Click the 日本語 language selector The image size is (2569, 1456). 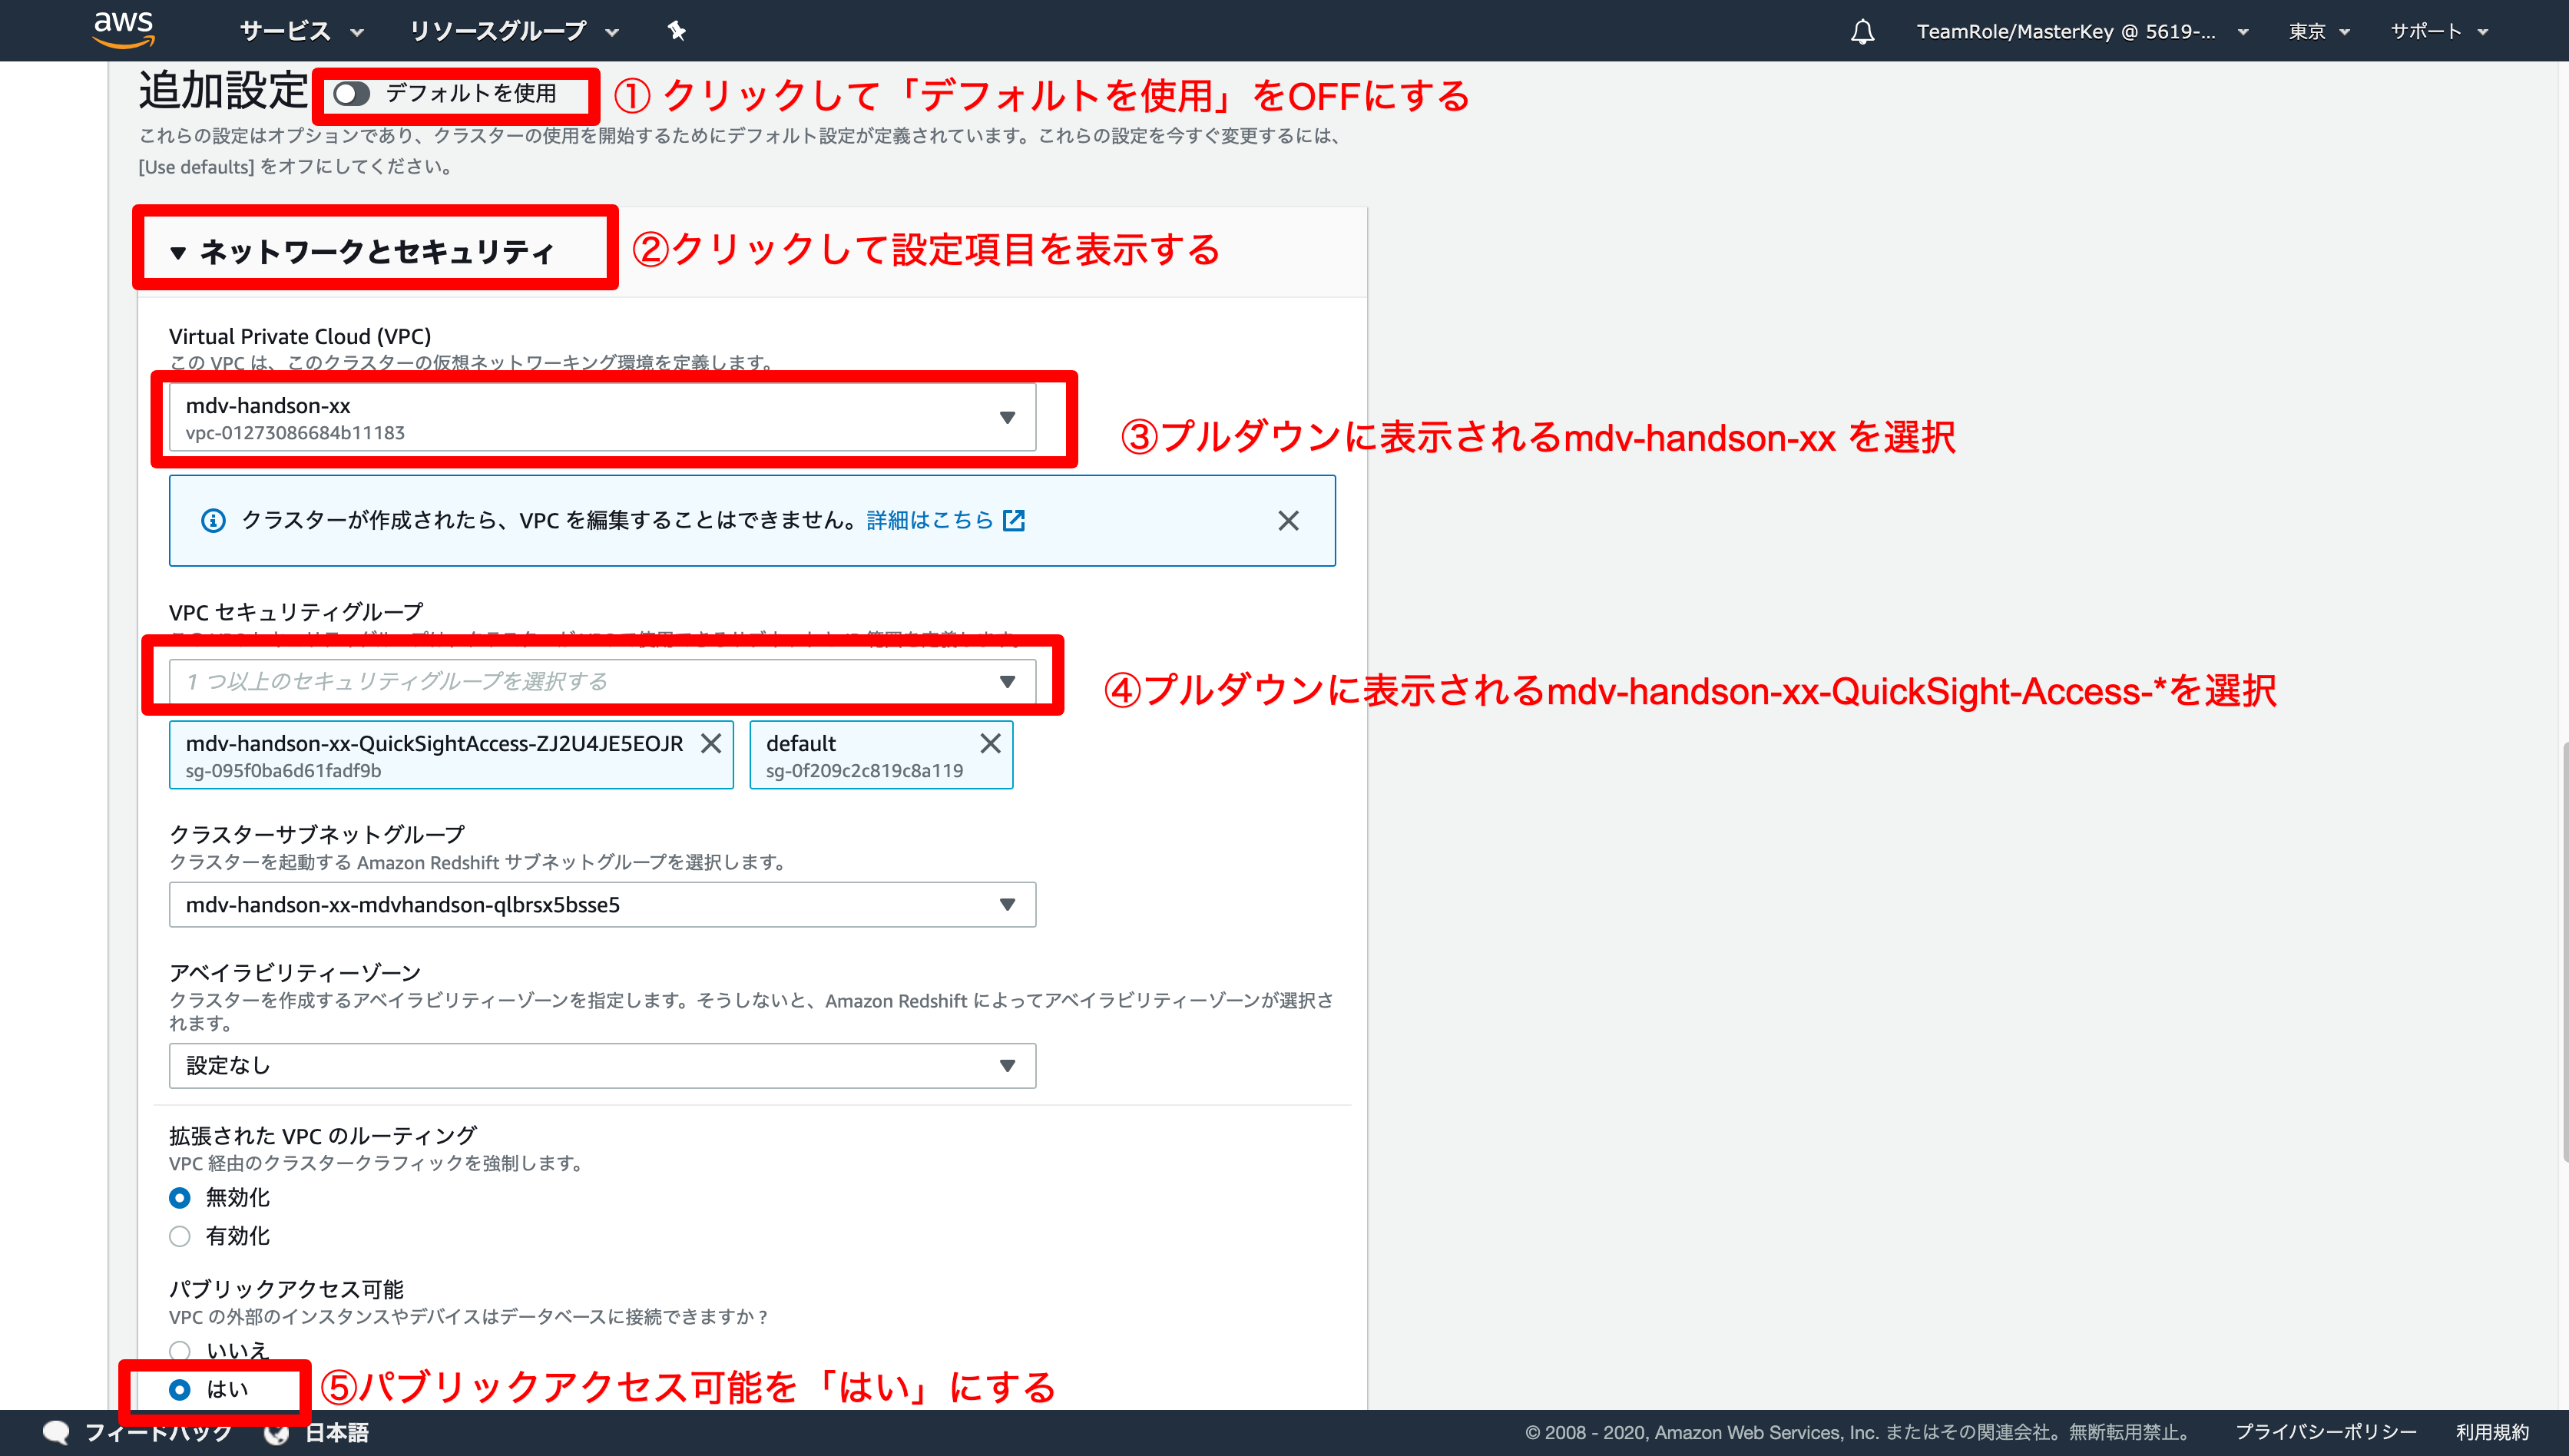[x=336, y=1432]
